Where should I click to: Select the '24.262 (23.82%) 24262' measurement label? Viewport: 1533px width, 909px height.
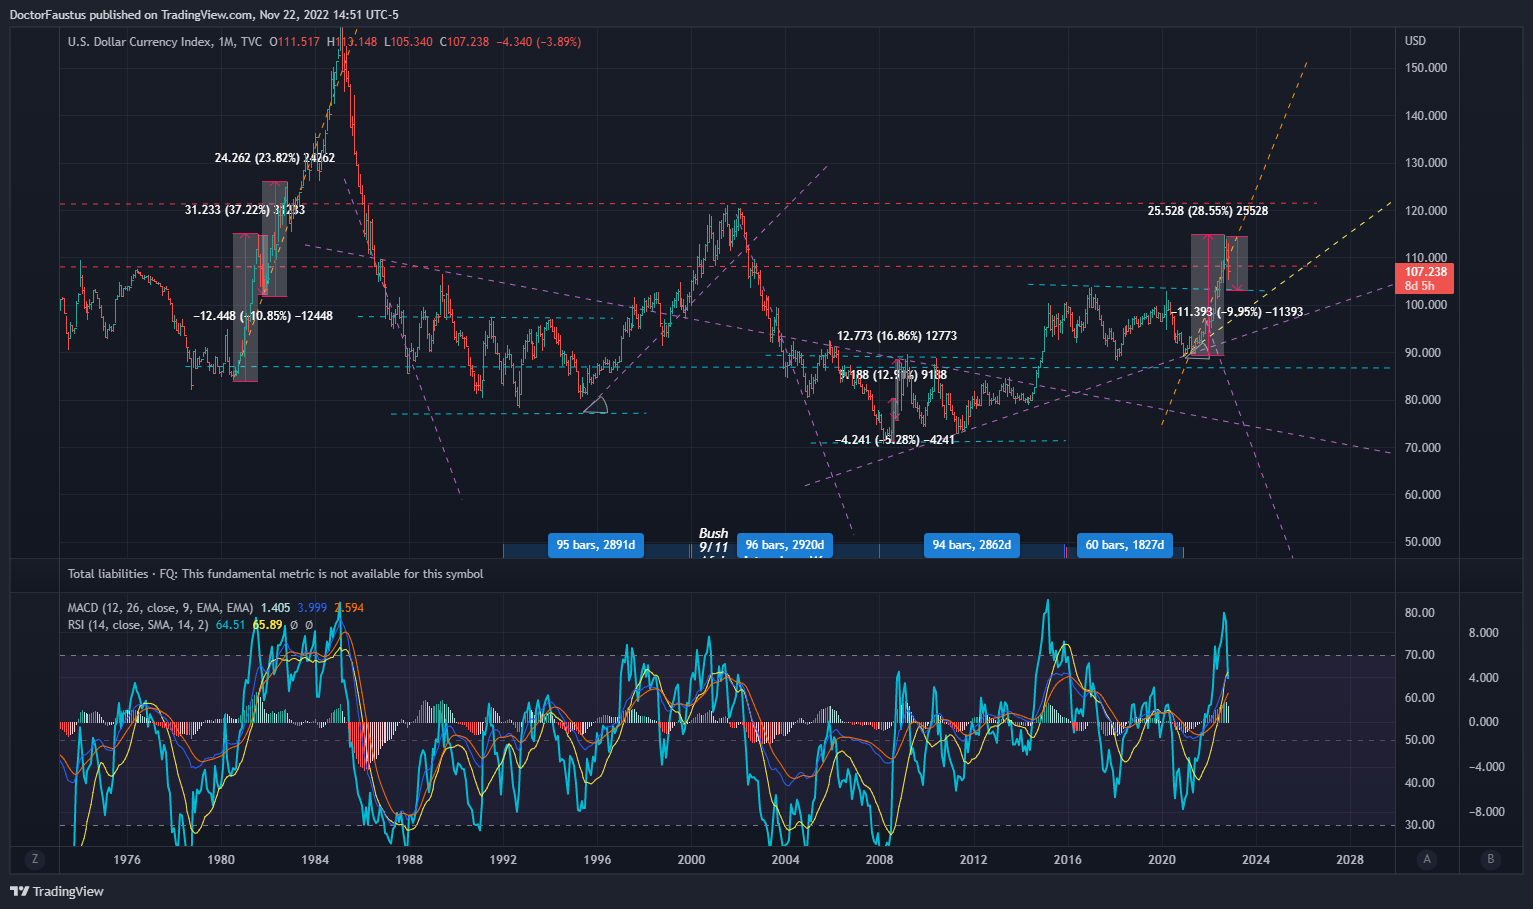[x=275, y=158]
